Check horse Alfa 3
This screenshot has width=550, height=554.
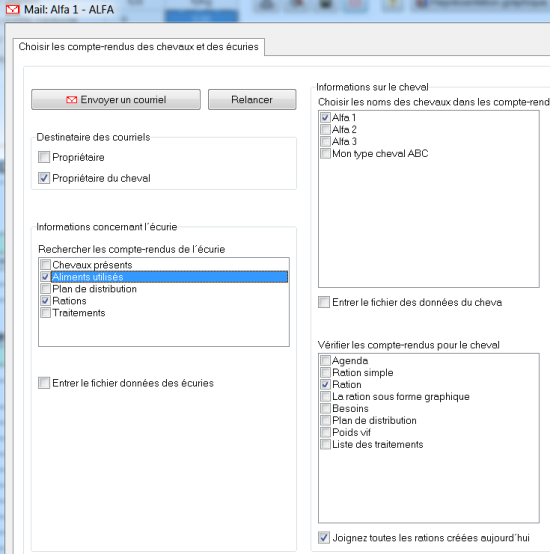click(325, 141)
